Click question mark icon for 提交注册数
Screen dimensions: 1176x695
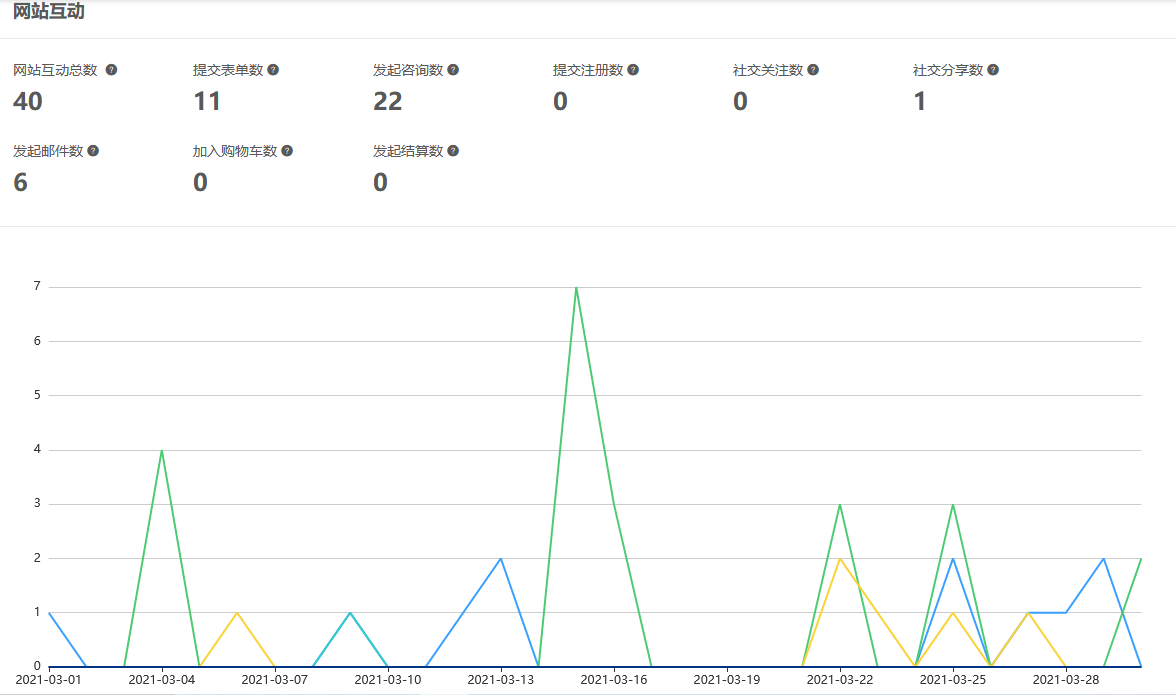pos(633,70)
